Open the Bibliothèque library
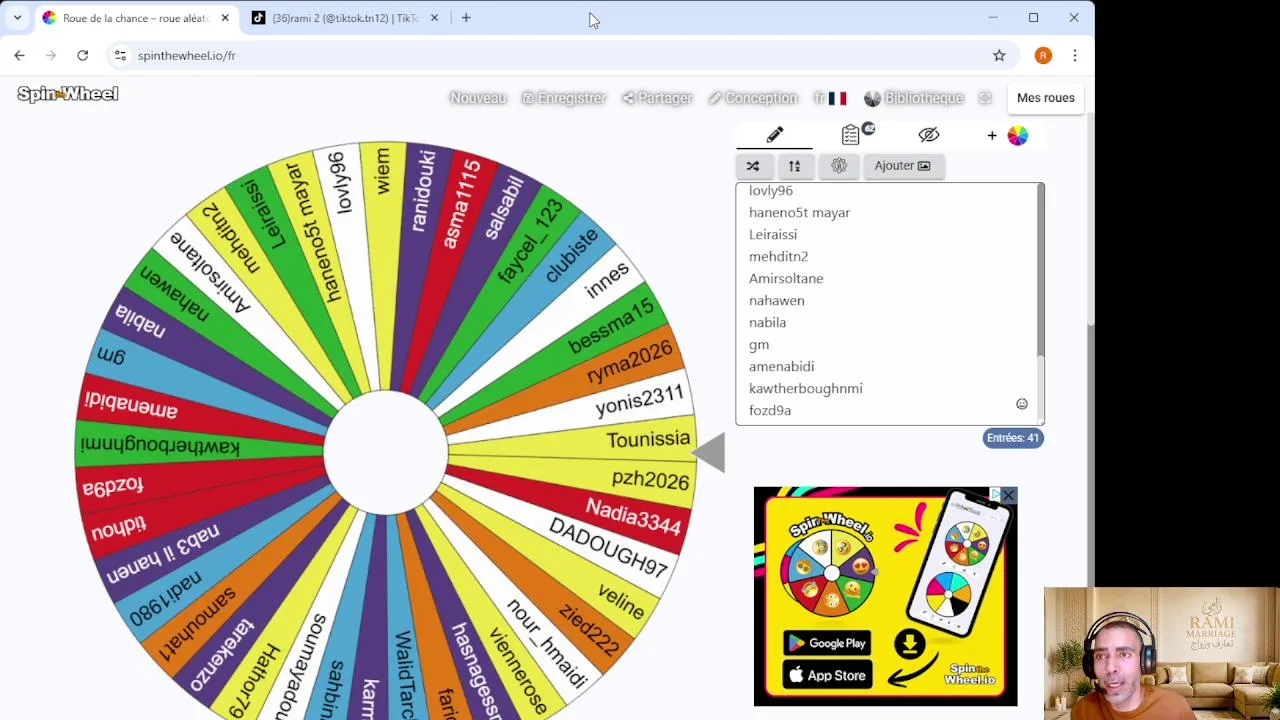The height and width of the screenshot is (720, 1280). (914, 98)
